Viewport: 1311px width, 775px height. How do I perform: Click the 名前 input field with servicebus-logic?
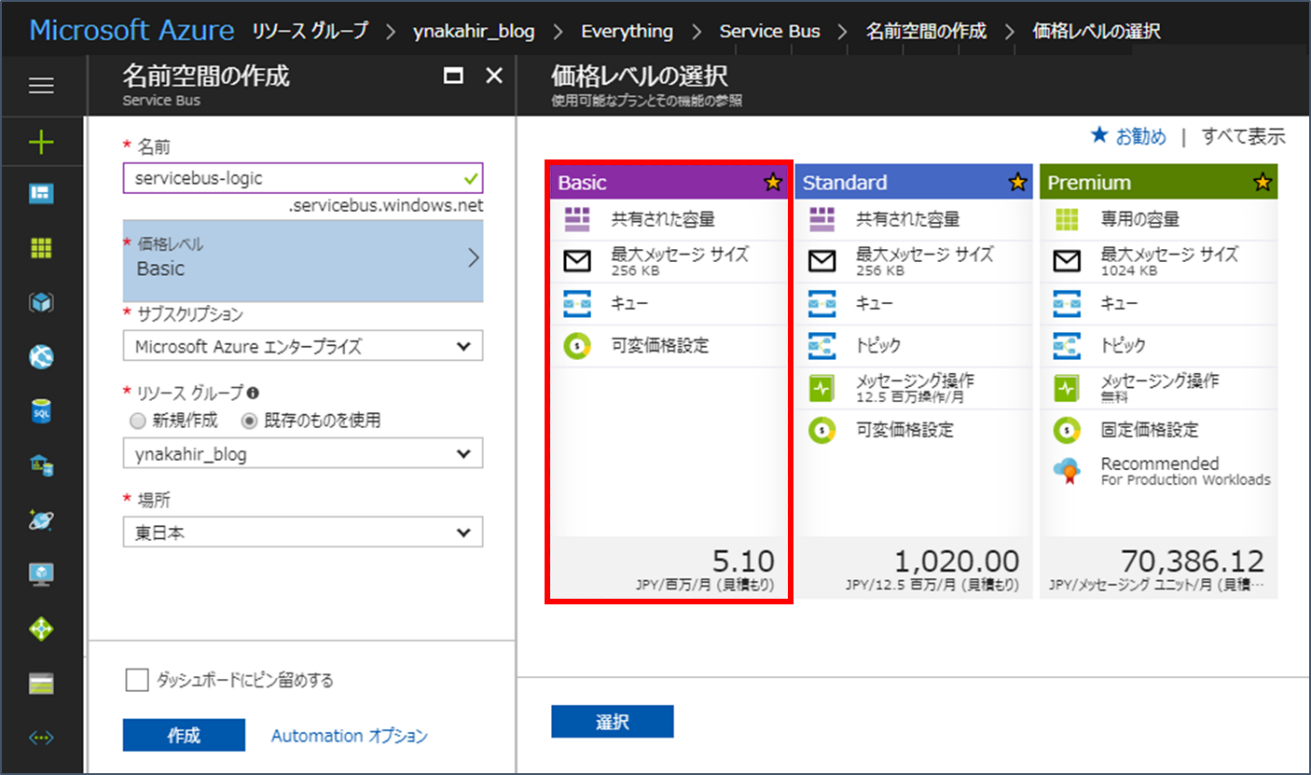tap(303, 177)
